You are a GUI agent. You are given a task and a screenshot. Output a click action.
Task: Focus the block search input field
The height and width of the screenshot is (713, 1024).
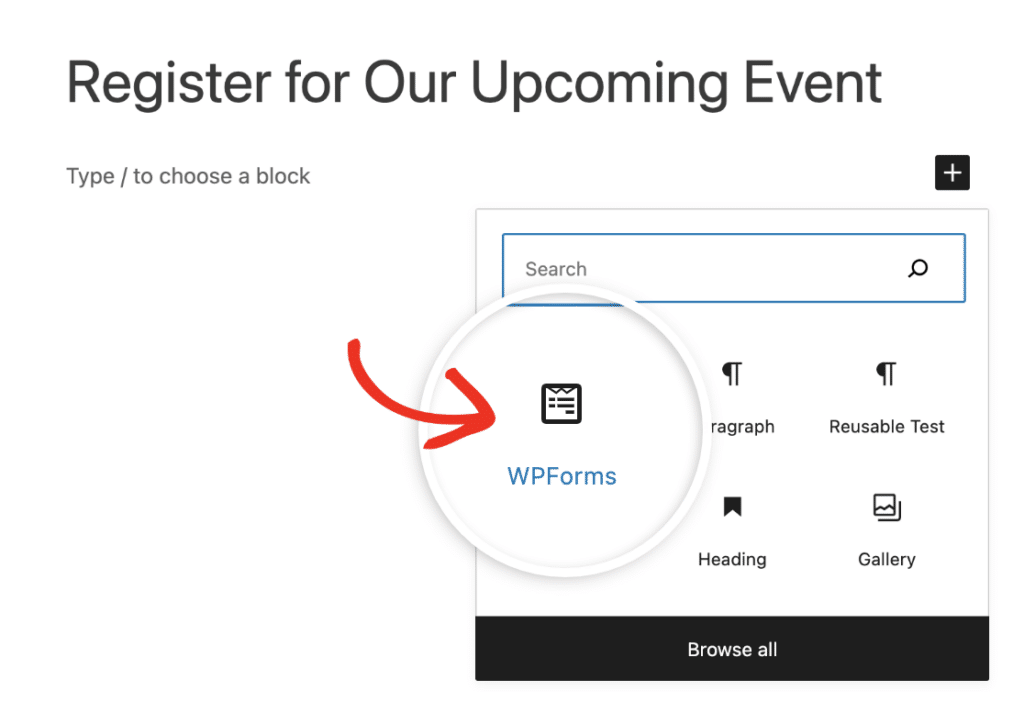700,268
